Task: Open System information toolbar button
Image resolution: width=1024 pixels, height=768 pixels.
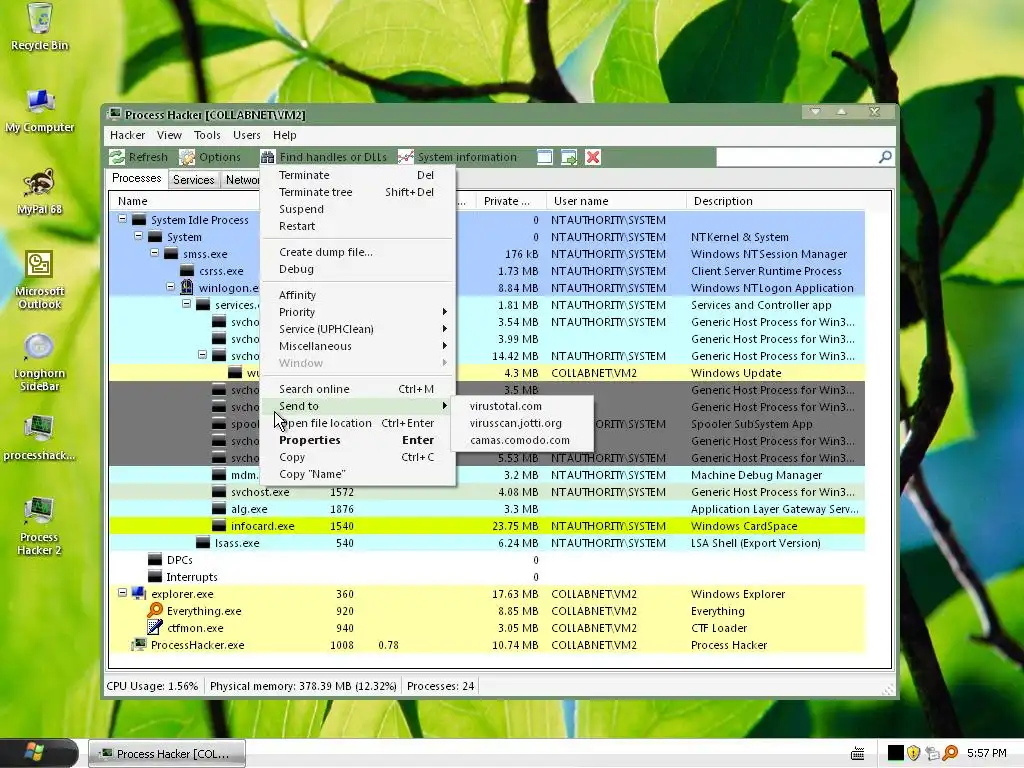Action: (x=458, y=157)
